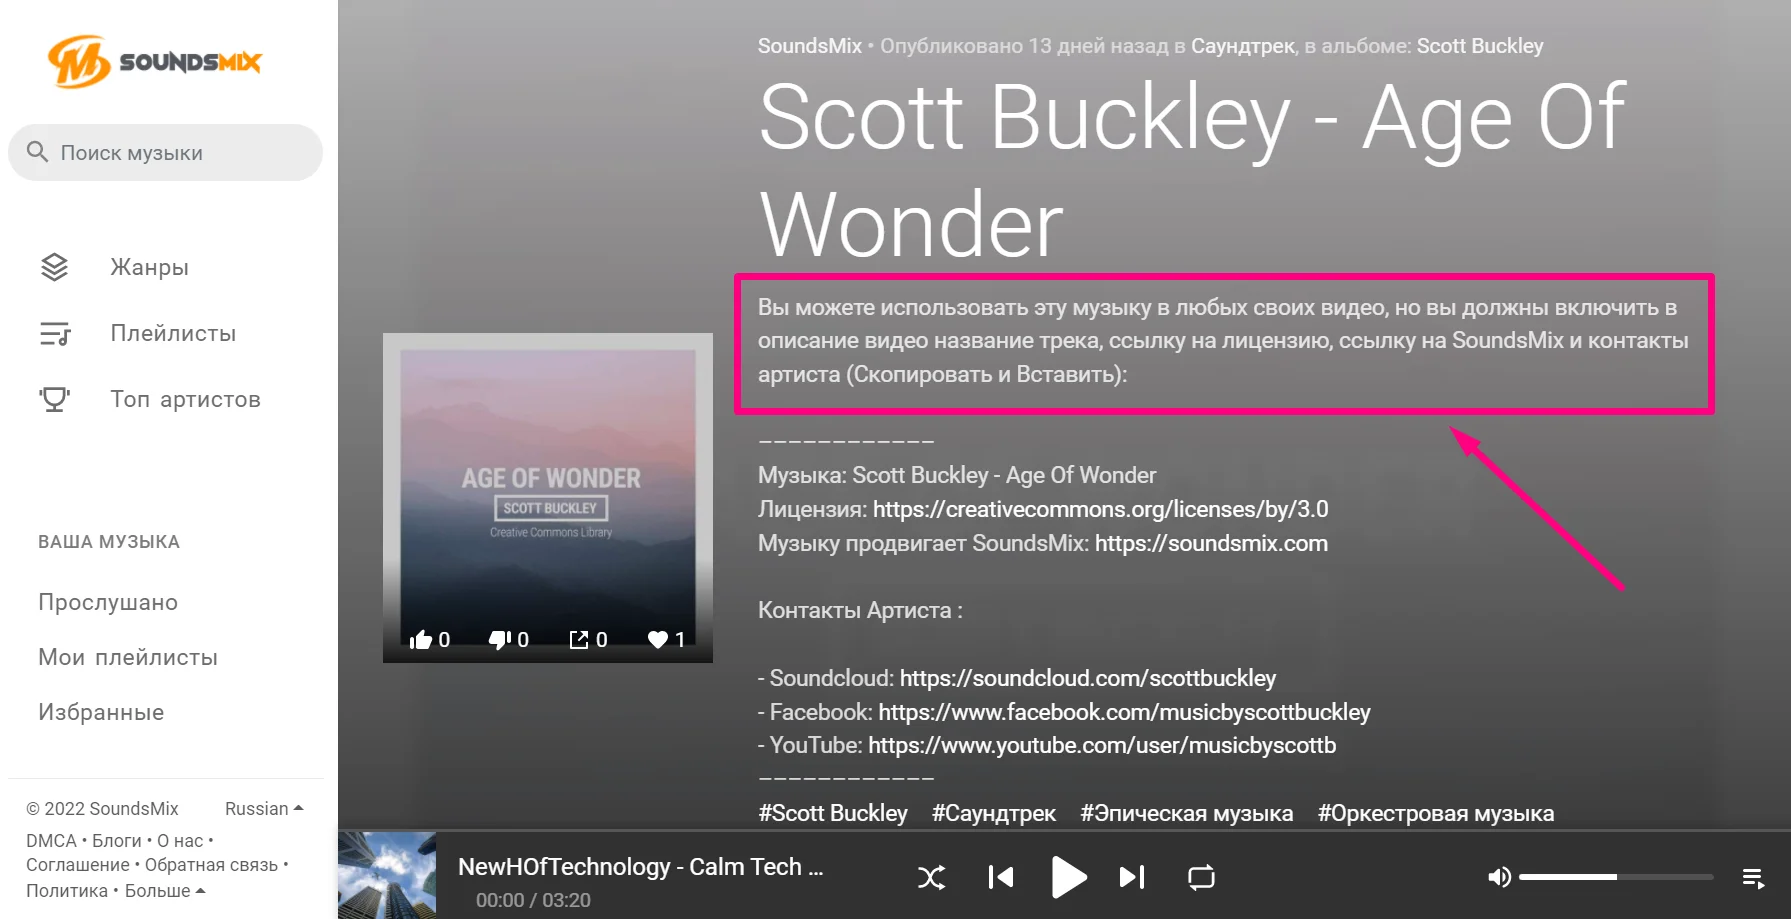Focus the music search field
1791x919 pixels.
(x=165, y=153)
